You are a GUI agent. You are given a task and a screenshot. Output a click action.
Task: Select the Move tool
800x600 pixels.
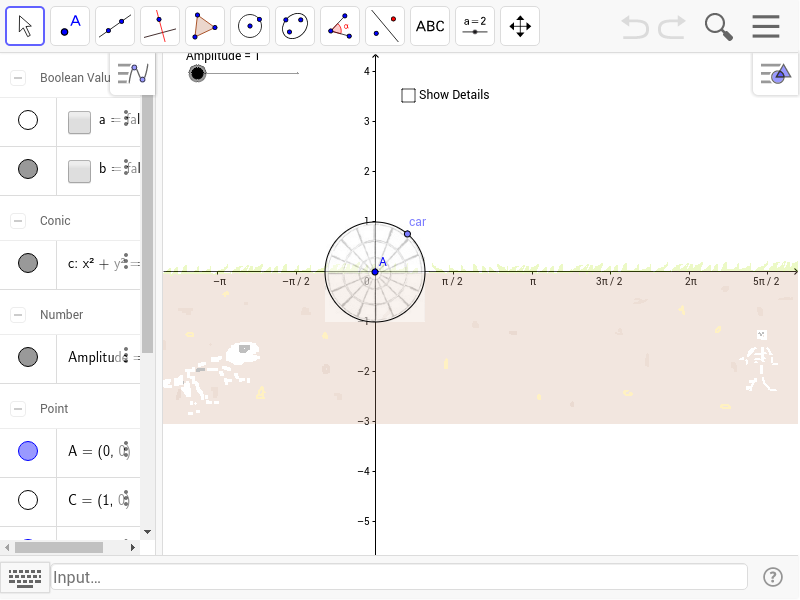coord(24,25)
